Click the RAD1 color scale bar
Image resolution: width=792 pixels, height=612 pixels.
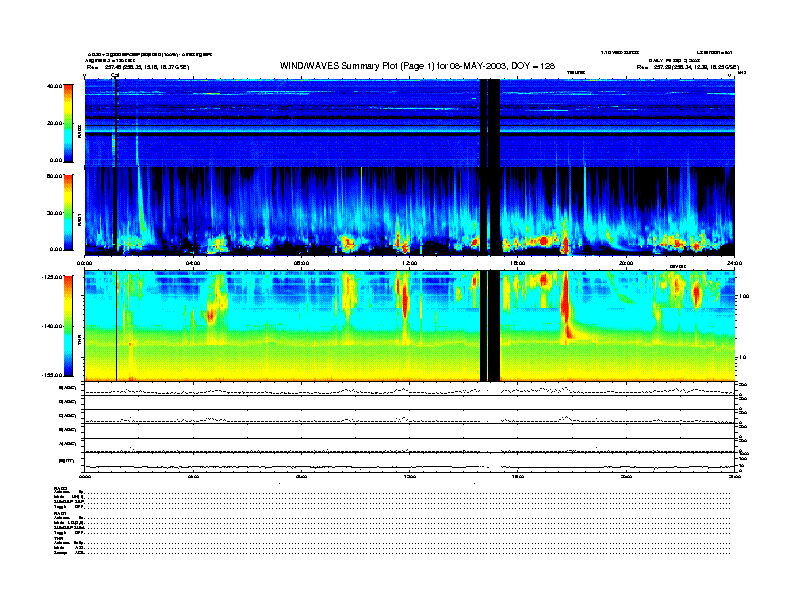tap(68, 212)
